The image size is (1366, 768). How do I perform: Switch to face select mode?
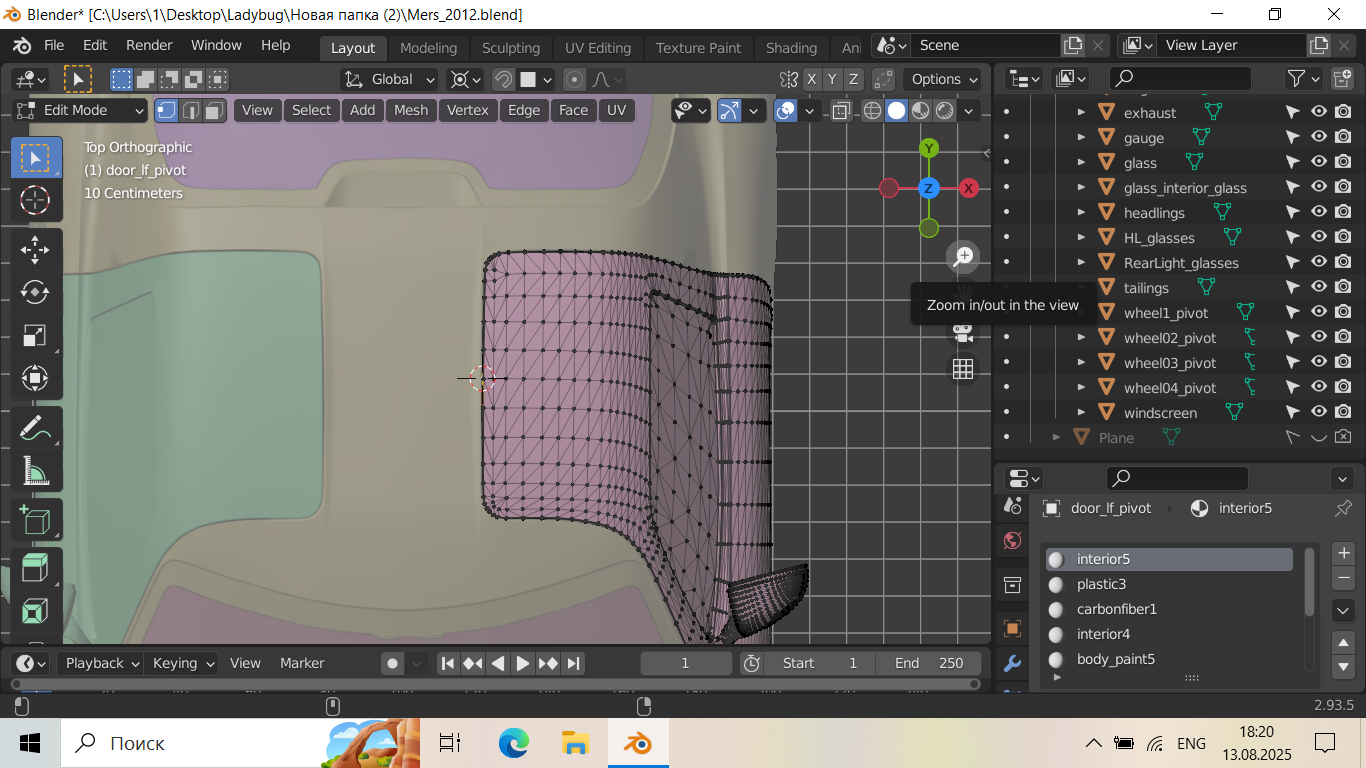[x=214, y=110]
